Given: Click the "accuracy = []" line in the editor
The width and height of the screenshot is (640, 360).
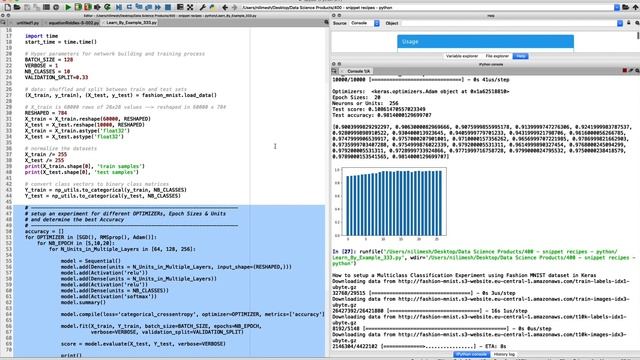Looking at the screenshot, I should (44, 231).
